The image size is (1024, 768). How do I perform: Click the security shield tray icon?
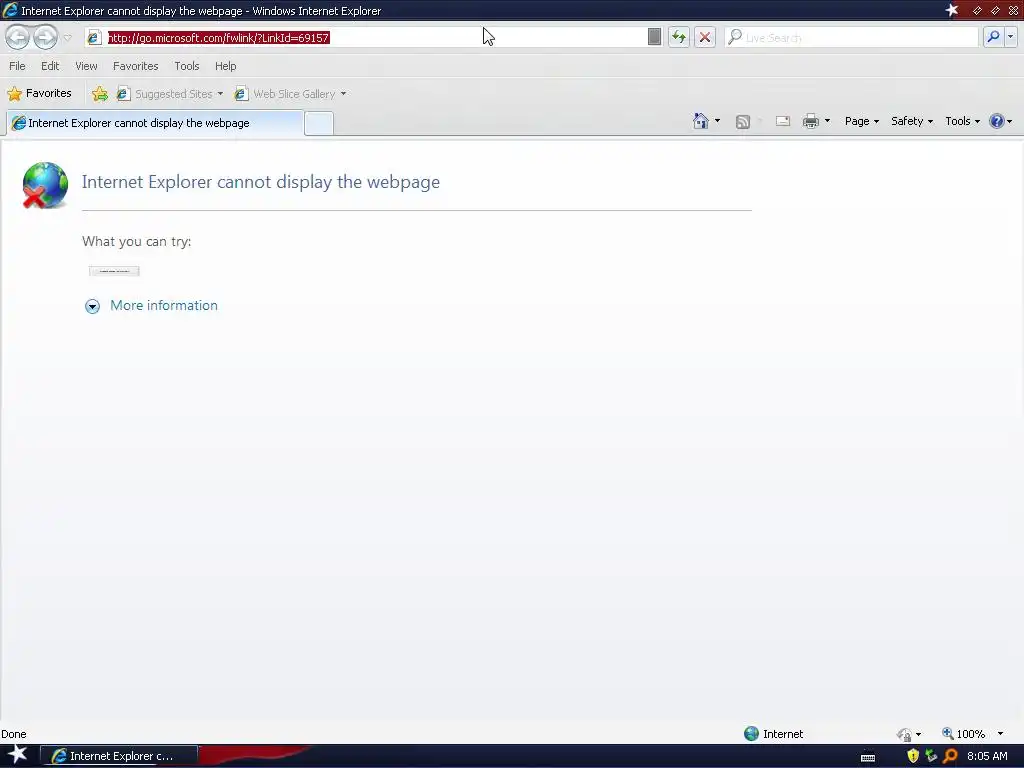913,756
